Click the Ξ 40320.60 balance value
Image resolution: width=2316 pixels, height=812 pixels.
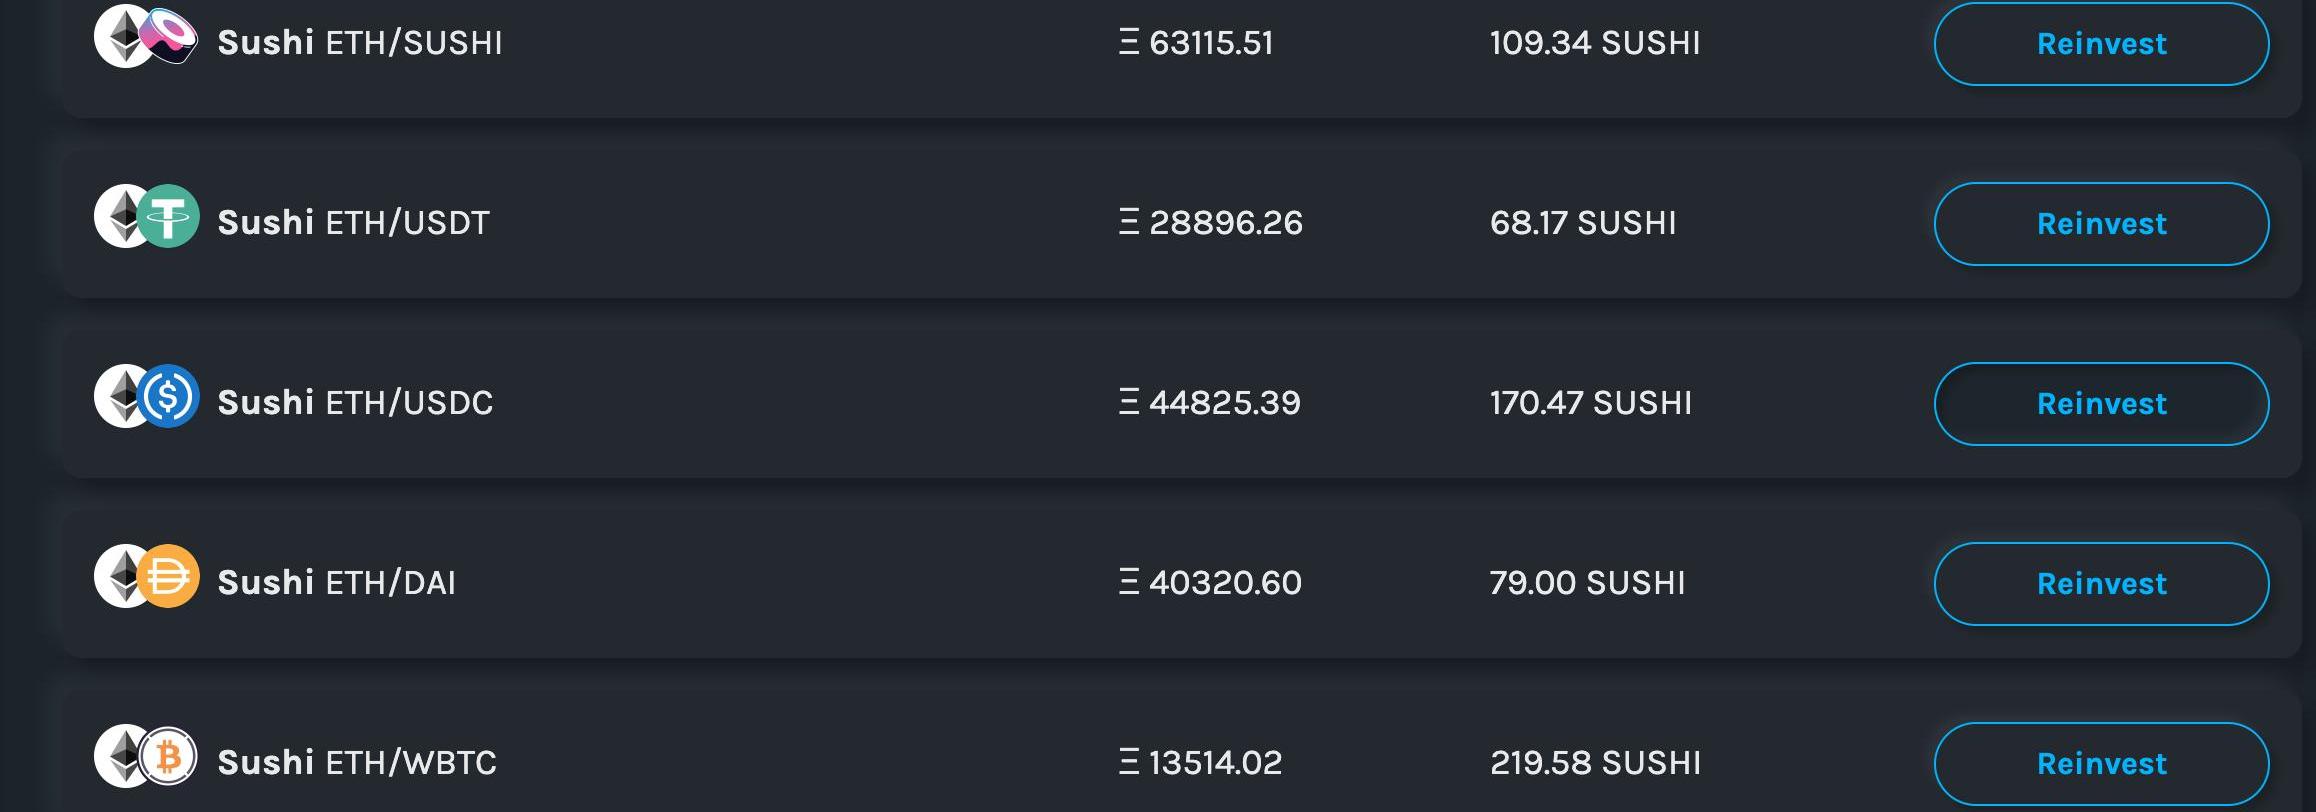1210,583
